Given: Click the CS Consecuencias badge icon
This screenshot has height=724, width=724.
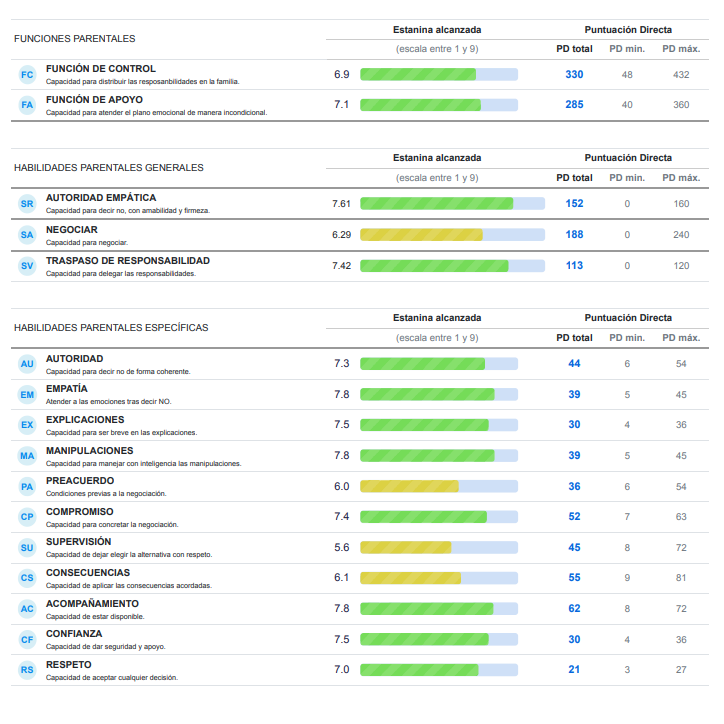Looking at the screenshot, I should pyautogui.click(x=27, y=578).
